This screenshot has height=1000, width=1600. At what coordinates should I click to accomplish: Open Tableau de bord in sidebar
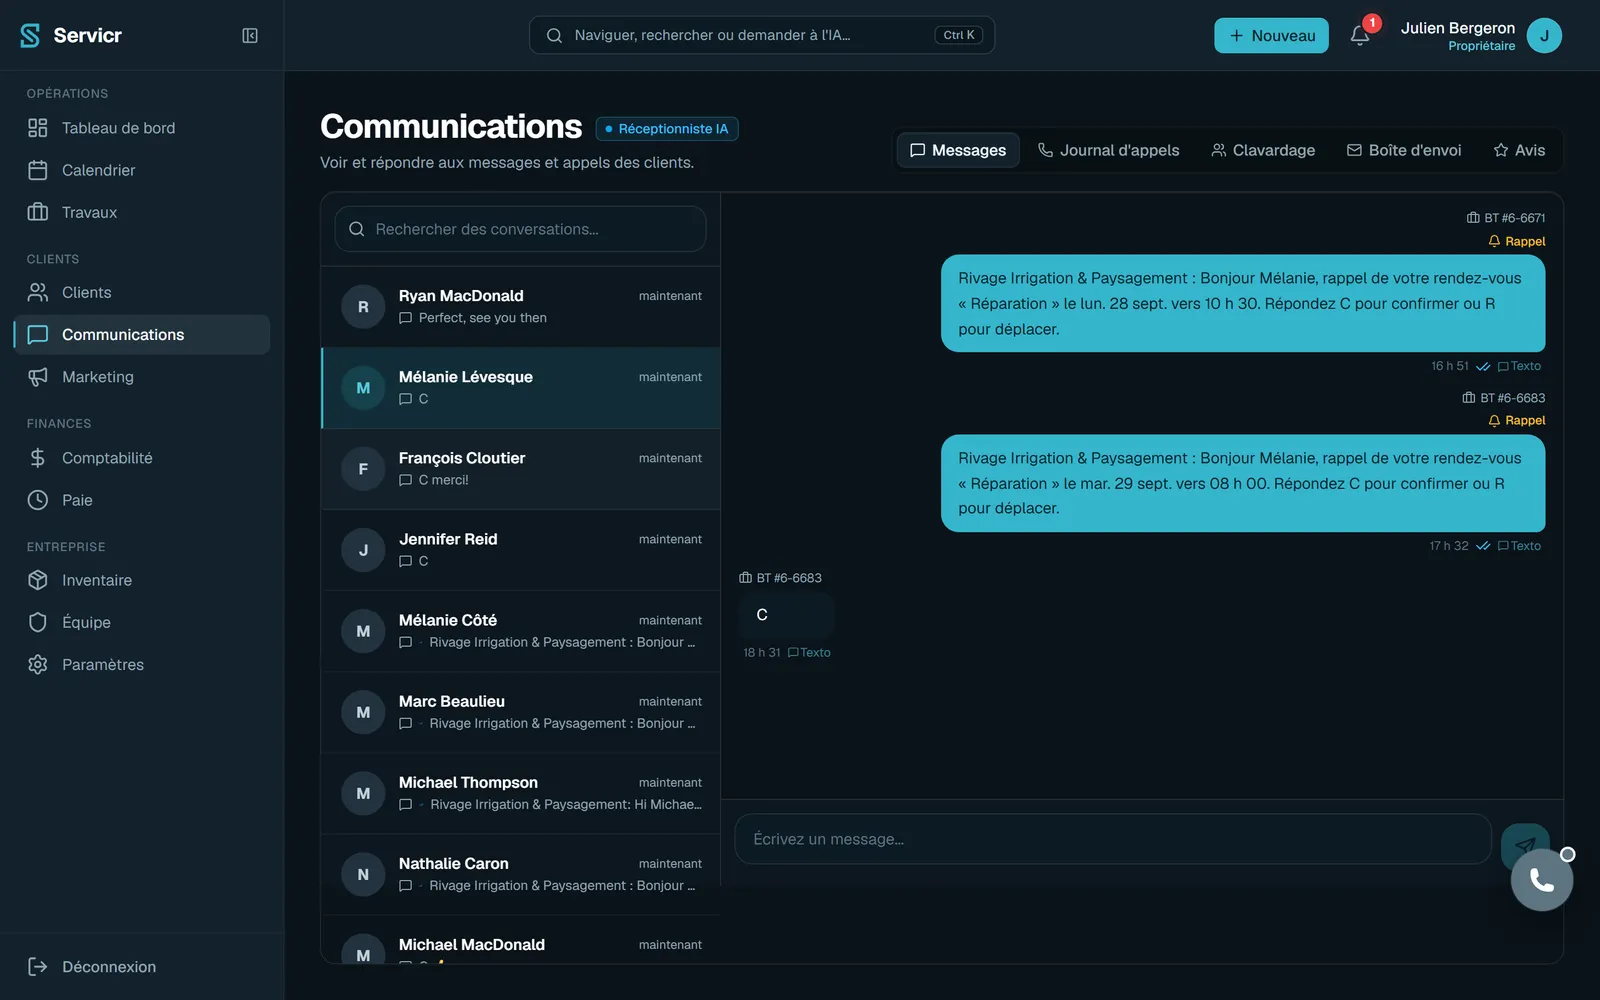pyautogui.click(x=141, y=128)
